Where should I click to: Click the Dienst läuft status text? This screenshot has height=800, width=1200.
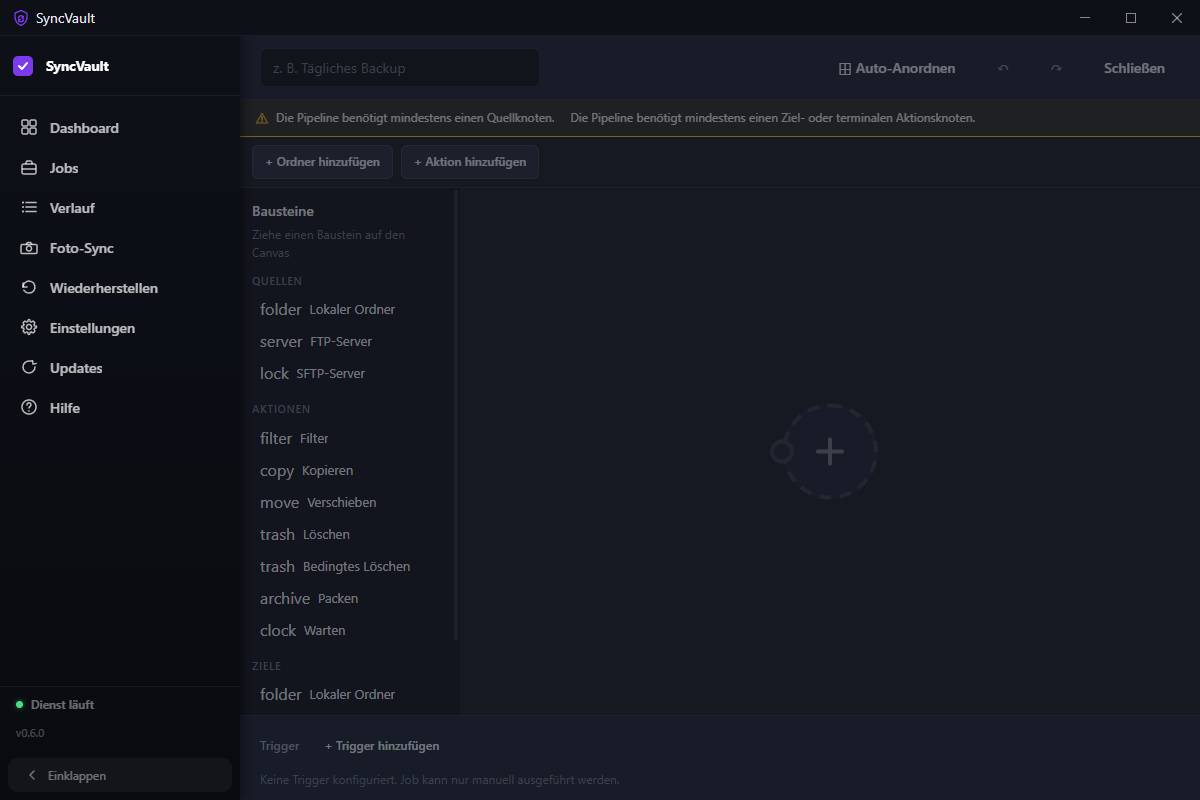click(62, 705)
